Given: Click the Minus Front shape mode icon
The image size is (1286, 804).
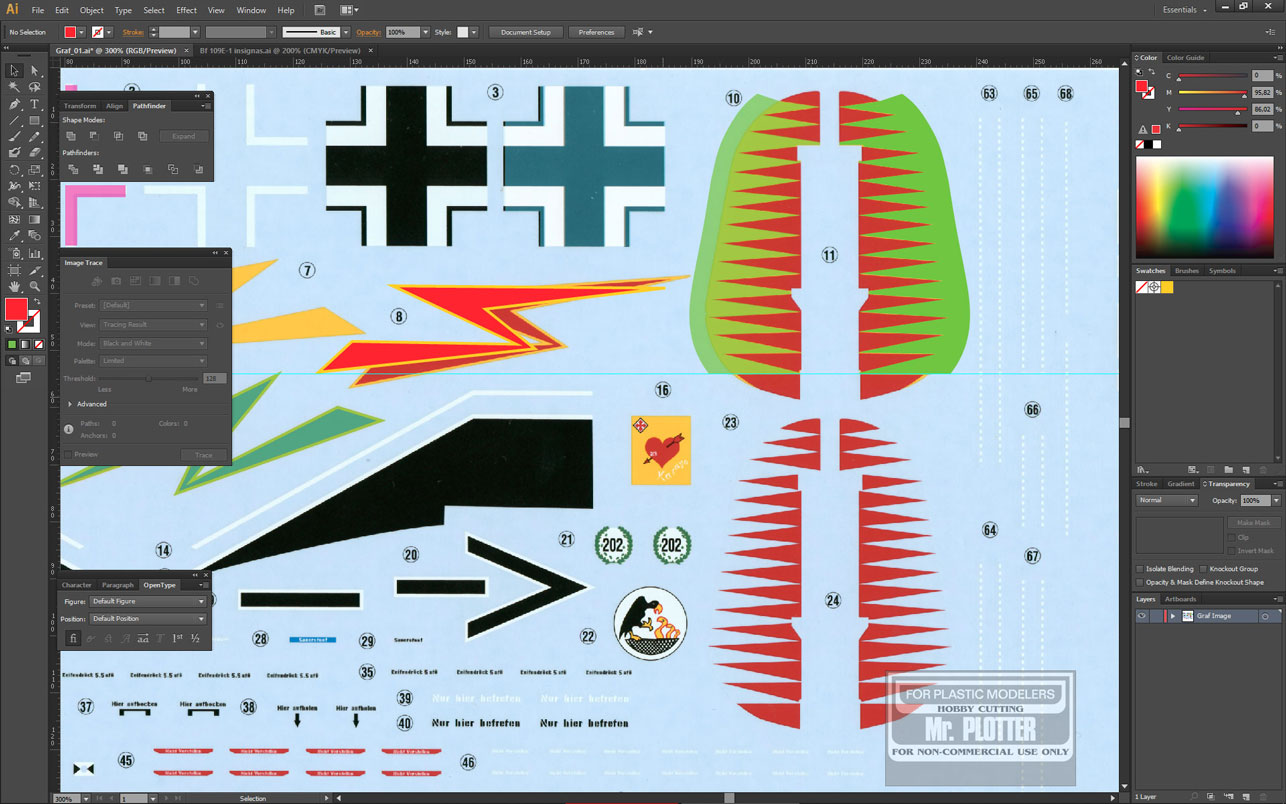Looking at the screenshot, I should 94,136.
